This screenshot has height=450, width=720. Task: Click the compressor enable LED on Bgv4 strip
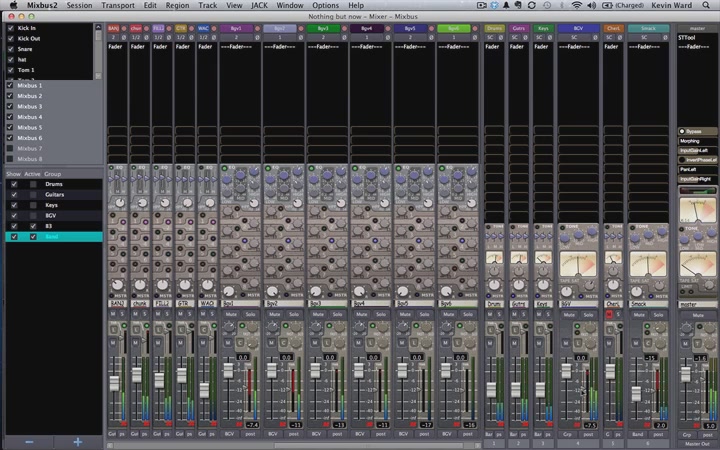(372, 326)
